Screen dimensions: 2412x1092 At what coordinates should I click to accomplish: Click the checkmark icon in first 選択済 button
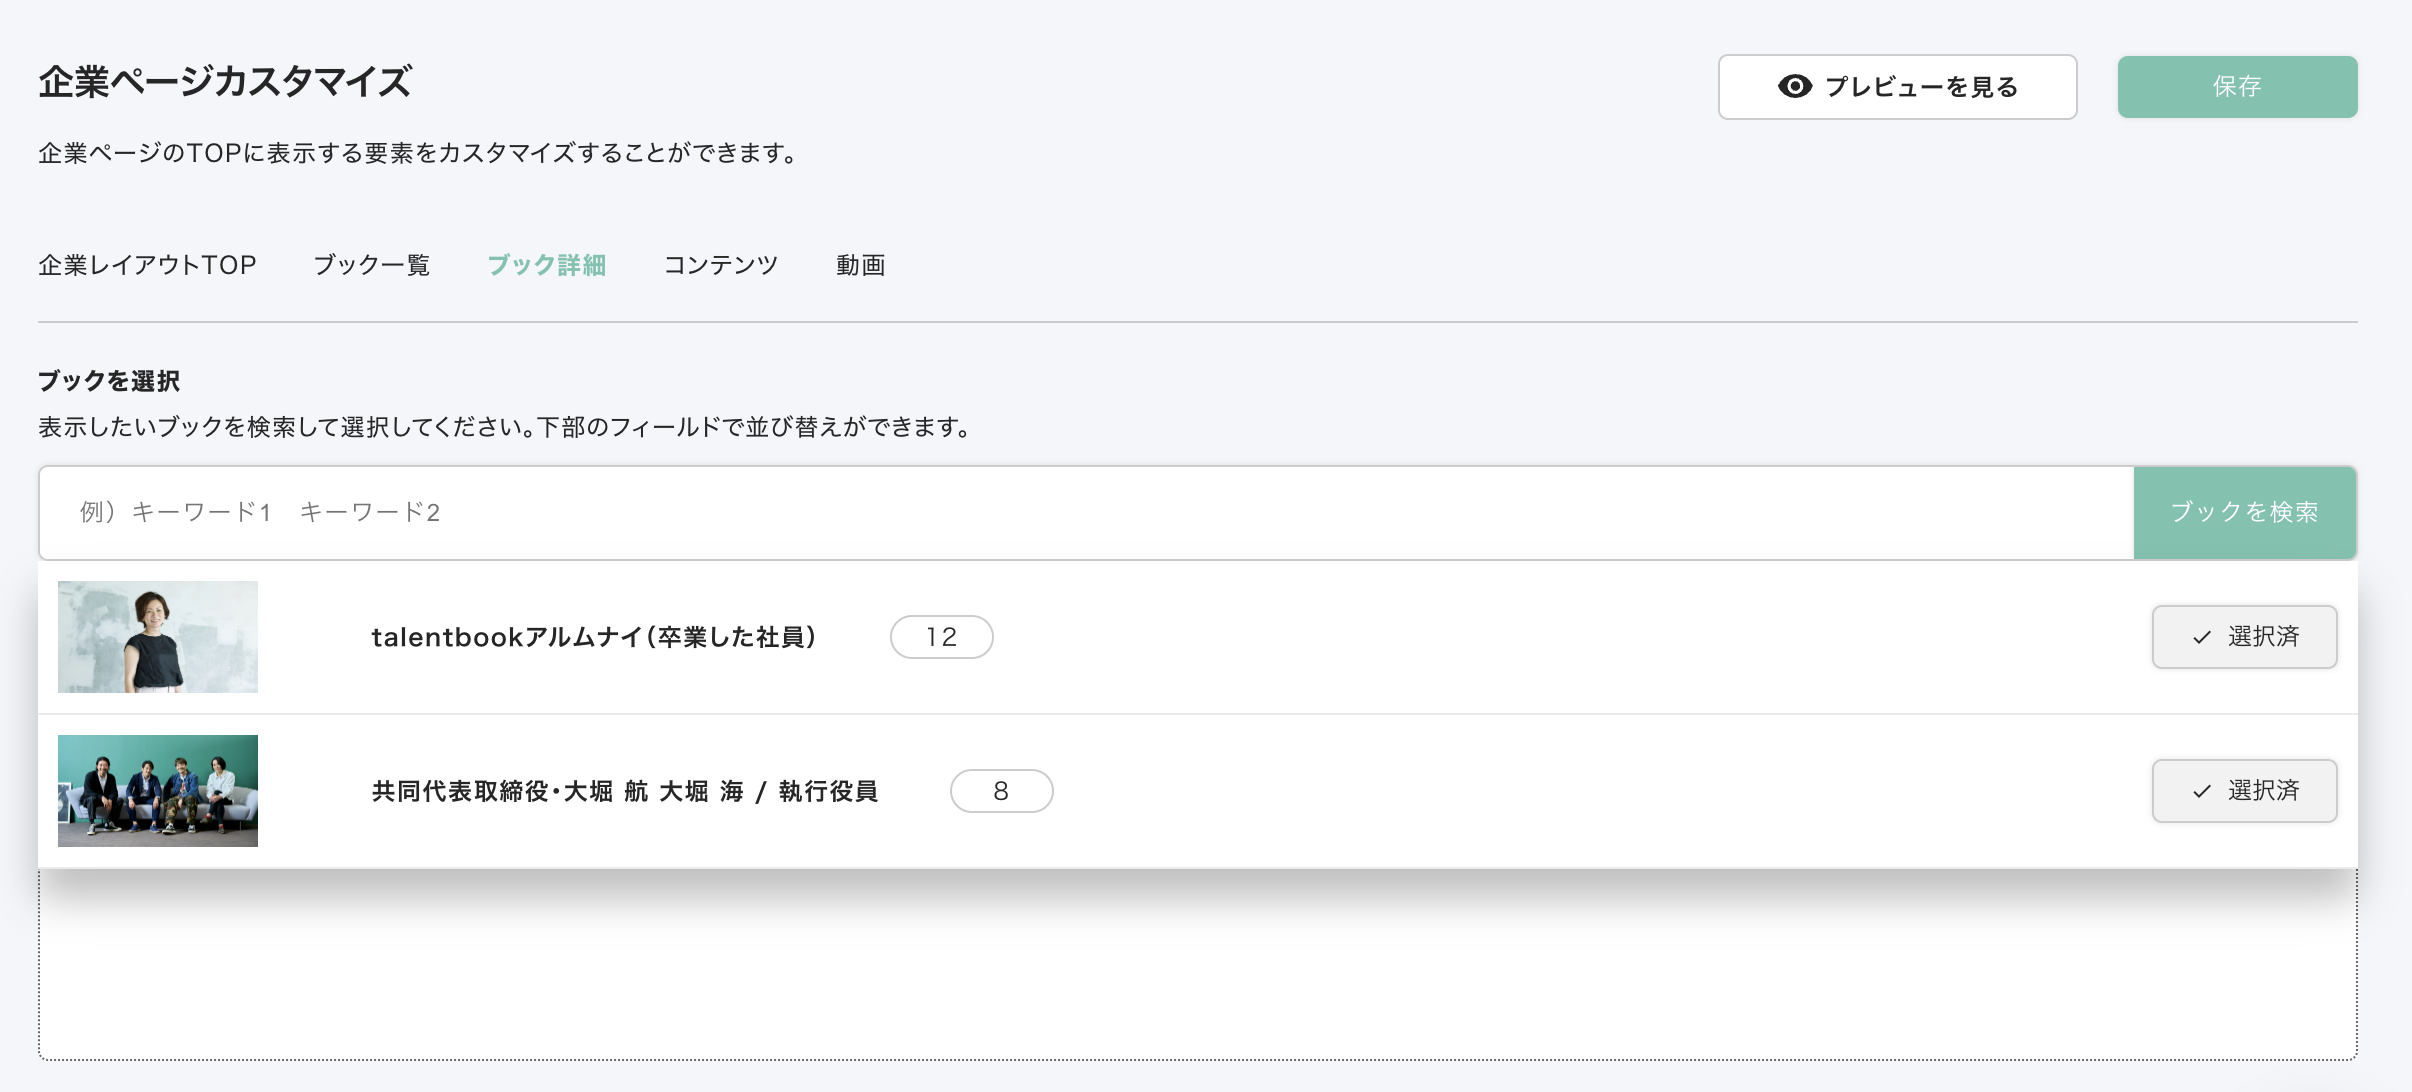(x=2201, y=638)
